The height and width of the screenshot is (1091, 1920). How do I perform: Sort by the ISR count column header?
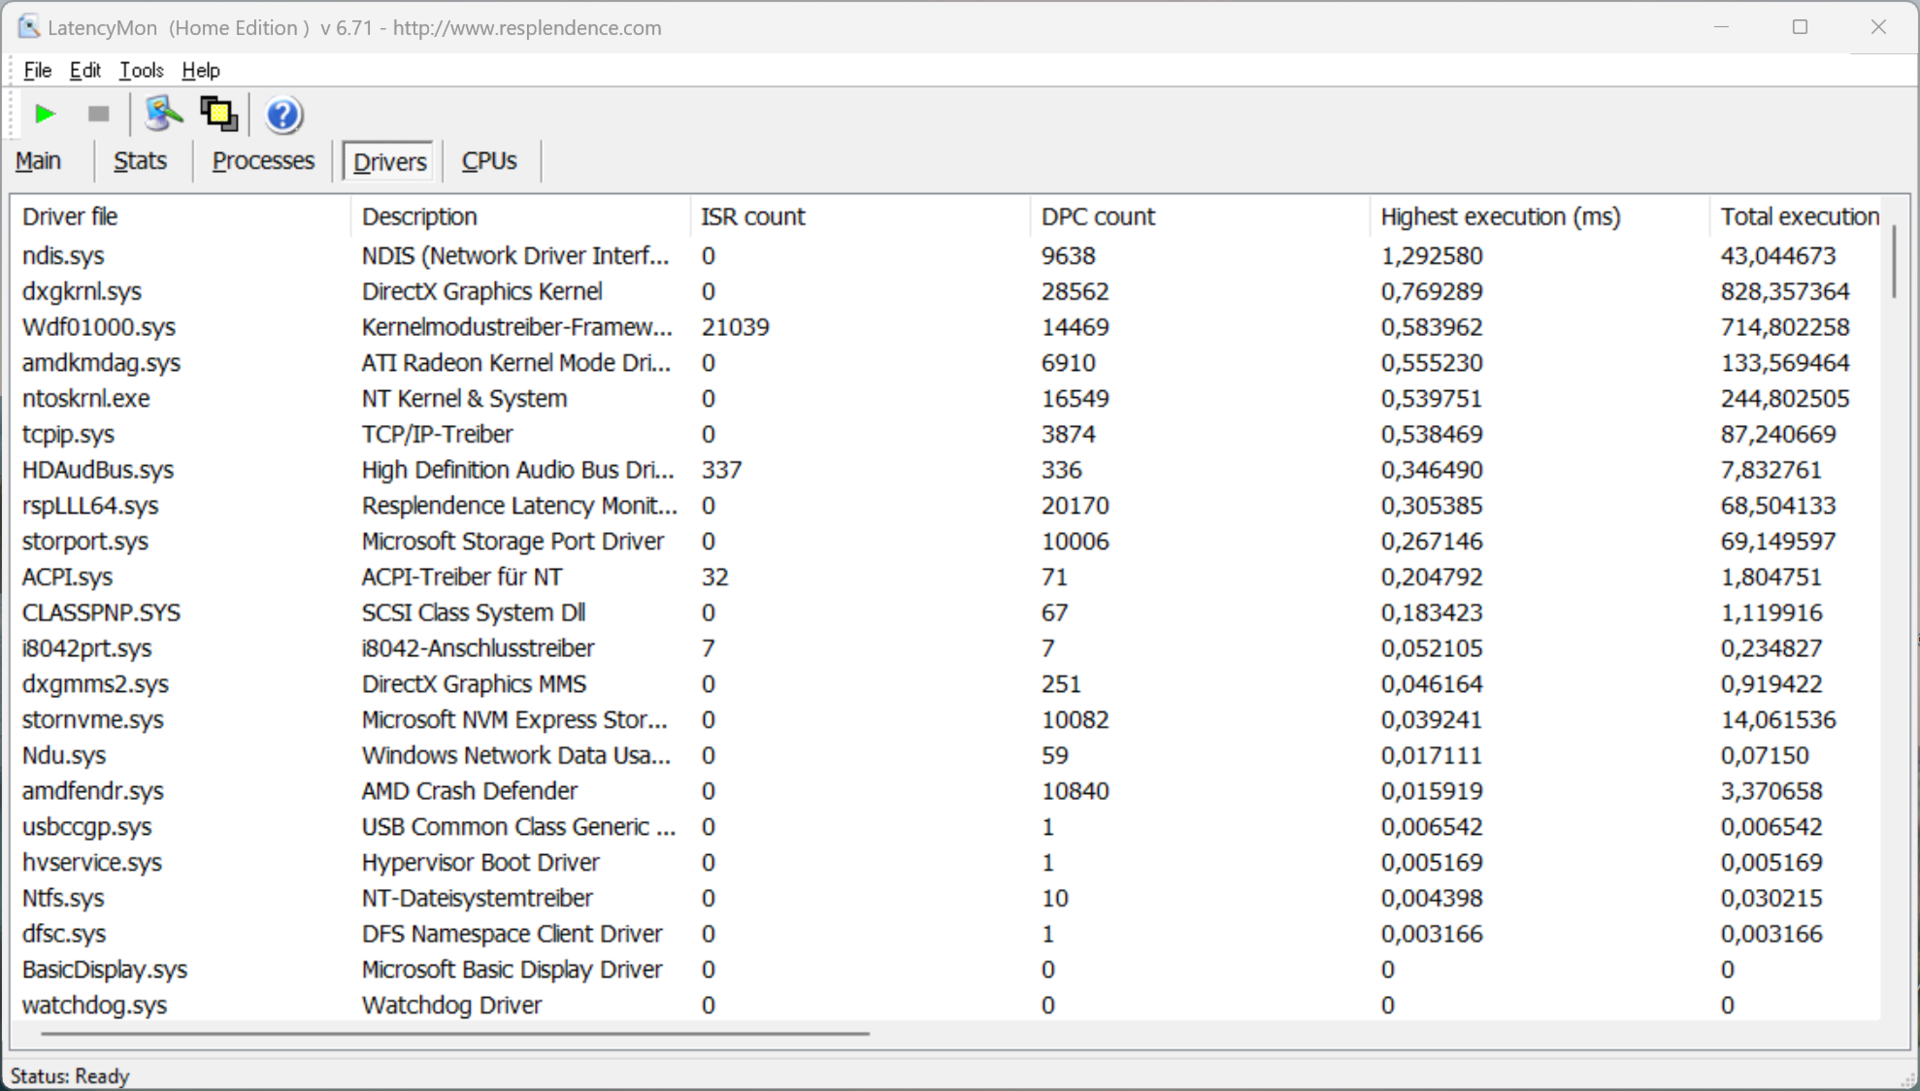pos(752,217)
